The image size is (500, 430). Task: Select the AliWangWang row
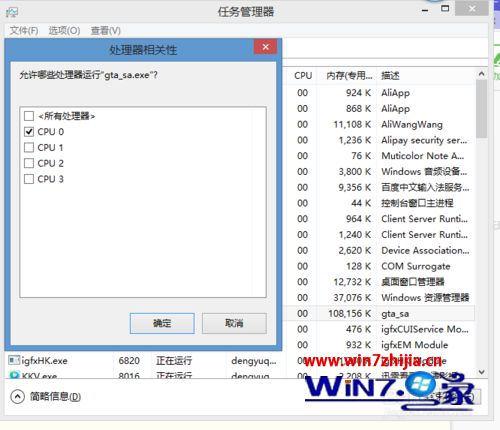(380, 124)
